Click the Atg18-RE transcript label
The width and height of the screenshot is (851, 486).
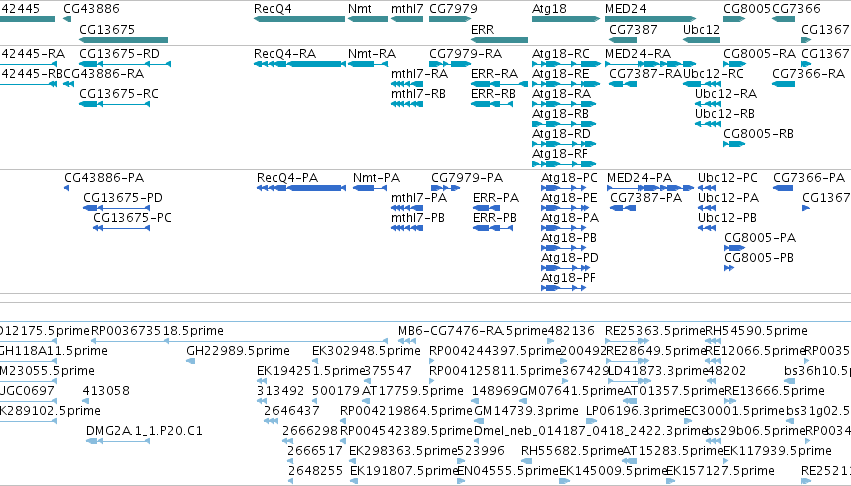[x=561, y=74]
